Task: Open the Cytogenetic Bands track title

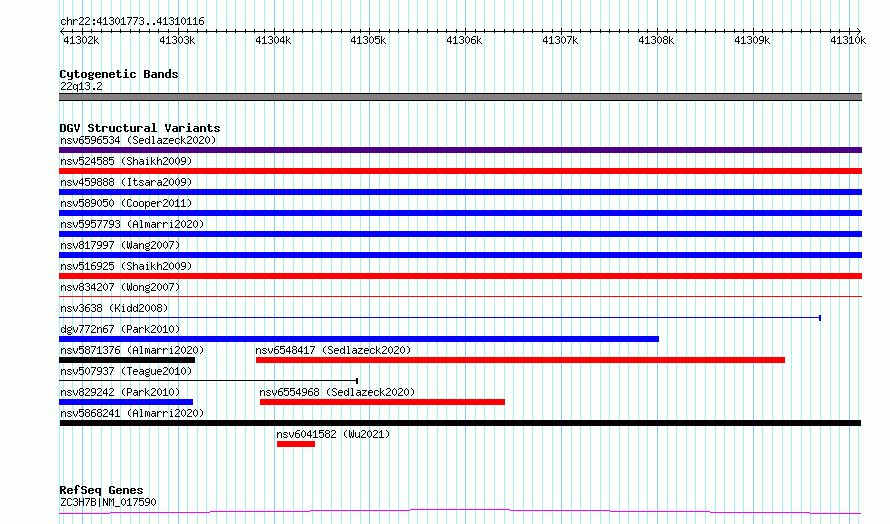Action: click(x=119, y=74)
